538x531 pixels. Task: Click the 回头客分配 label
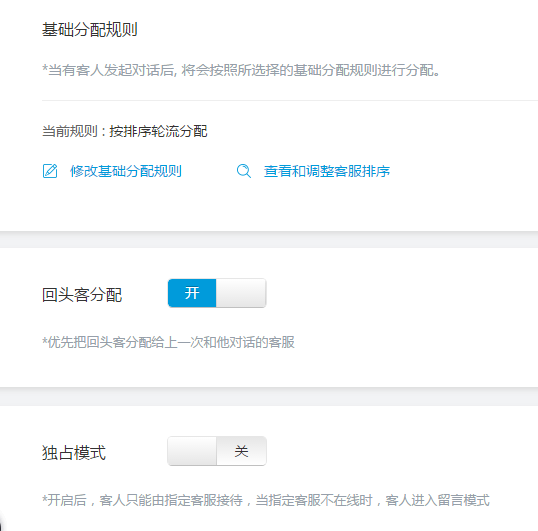tap(82, 295)
